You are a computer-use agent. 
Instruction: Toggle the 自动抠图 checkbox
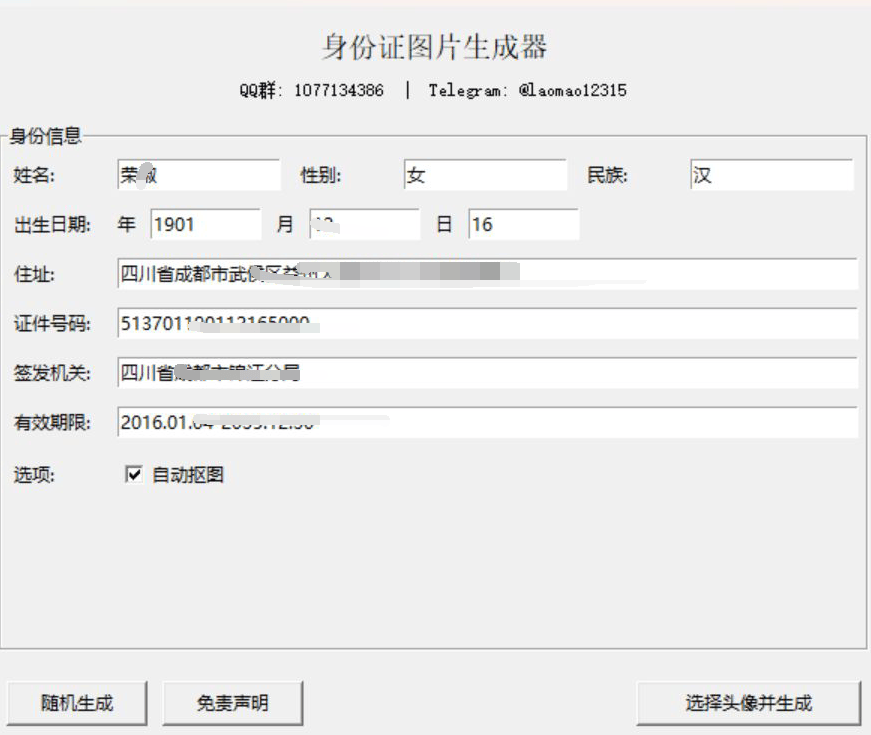[x=134, y=475]
